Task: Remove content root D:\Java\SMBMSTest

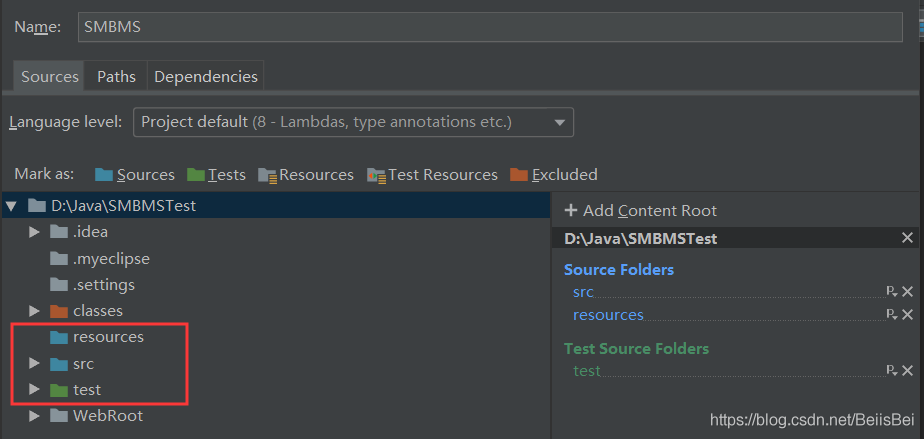Action: click(x=907, y=238)
